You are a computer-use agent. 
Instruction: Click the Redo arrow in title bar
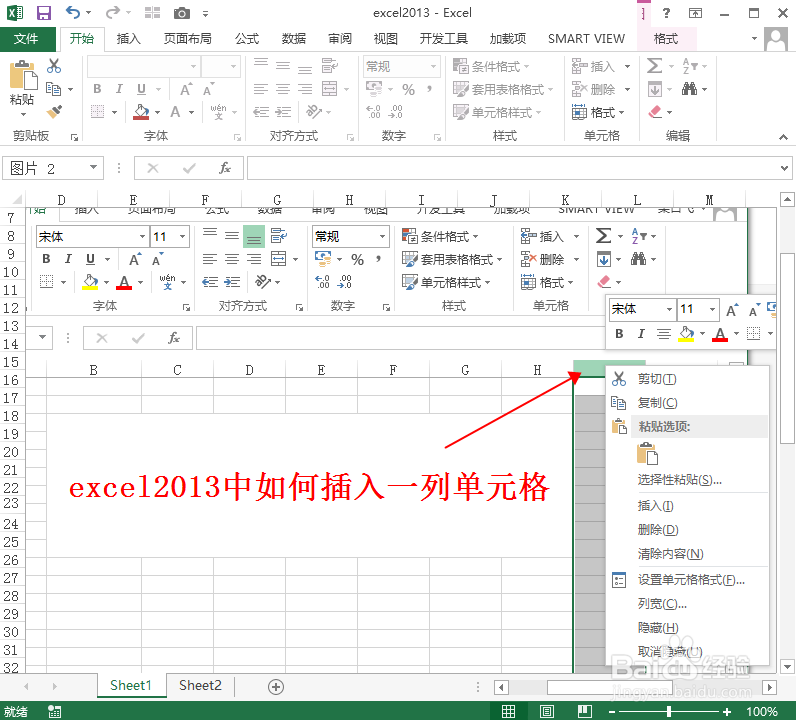(x=113, y=13)
